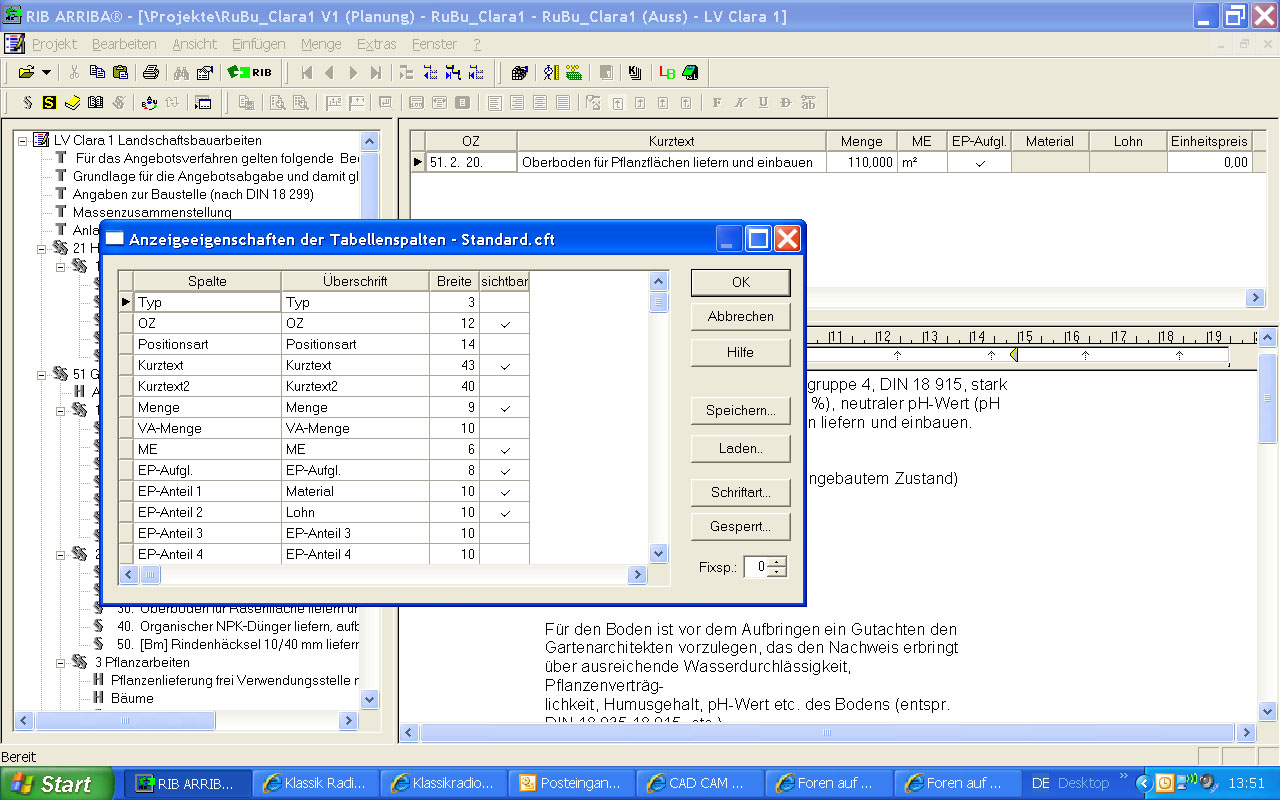
Task: Click the italic K formatting icon
Action: tap(740, 102)
